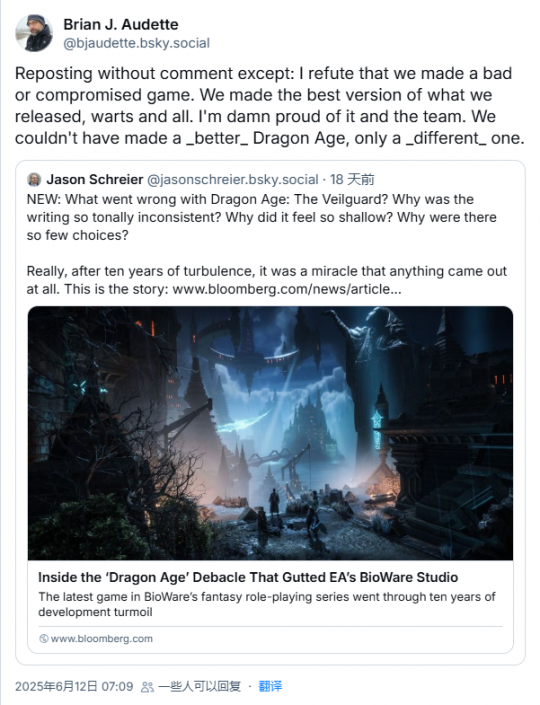The width and height of the screenshot is (540, 705).
Task: Click the people icon for reply settings
Action: 147,687
